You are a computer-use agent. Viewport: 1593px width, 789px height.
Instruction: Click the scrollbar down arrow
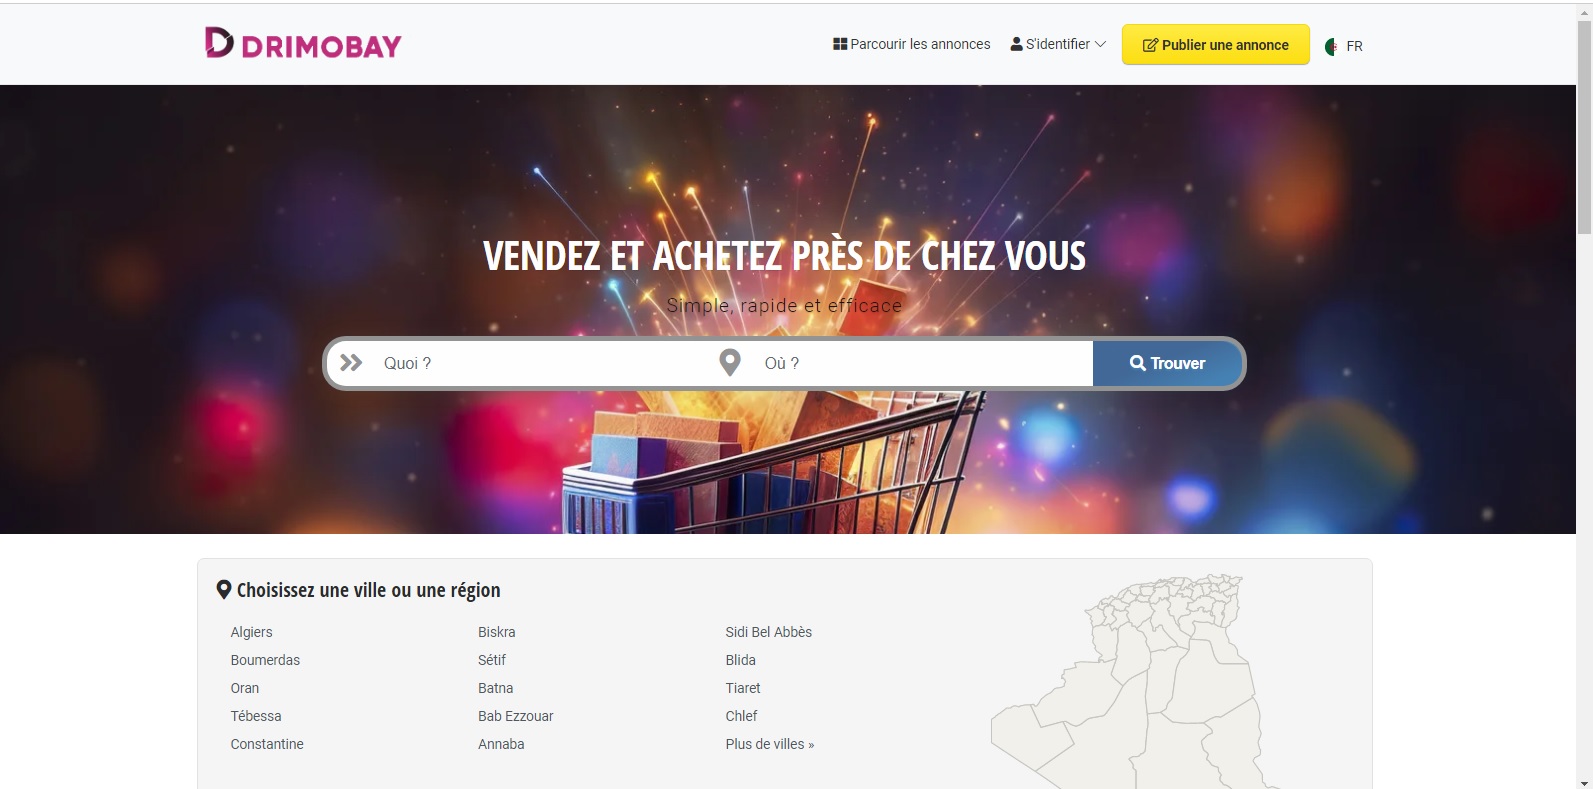(1584, 782)
